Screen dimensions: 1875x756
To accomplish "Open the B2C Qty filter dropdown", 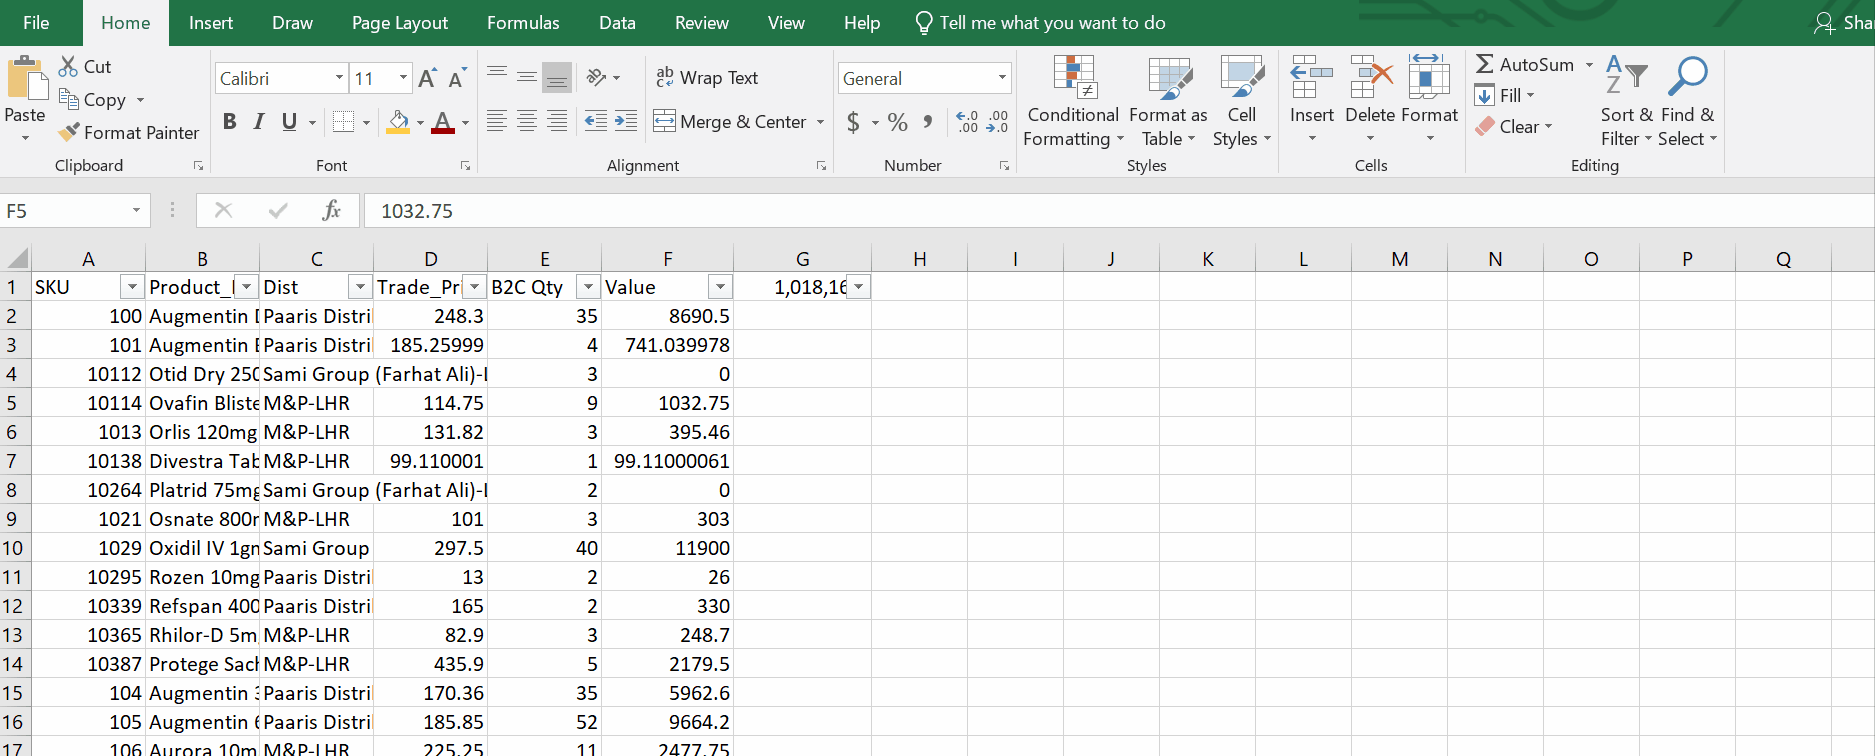I will (588, 287).
